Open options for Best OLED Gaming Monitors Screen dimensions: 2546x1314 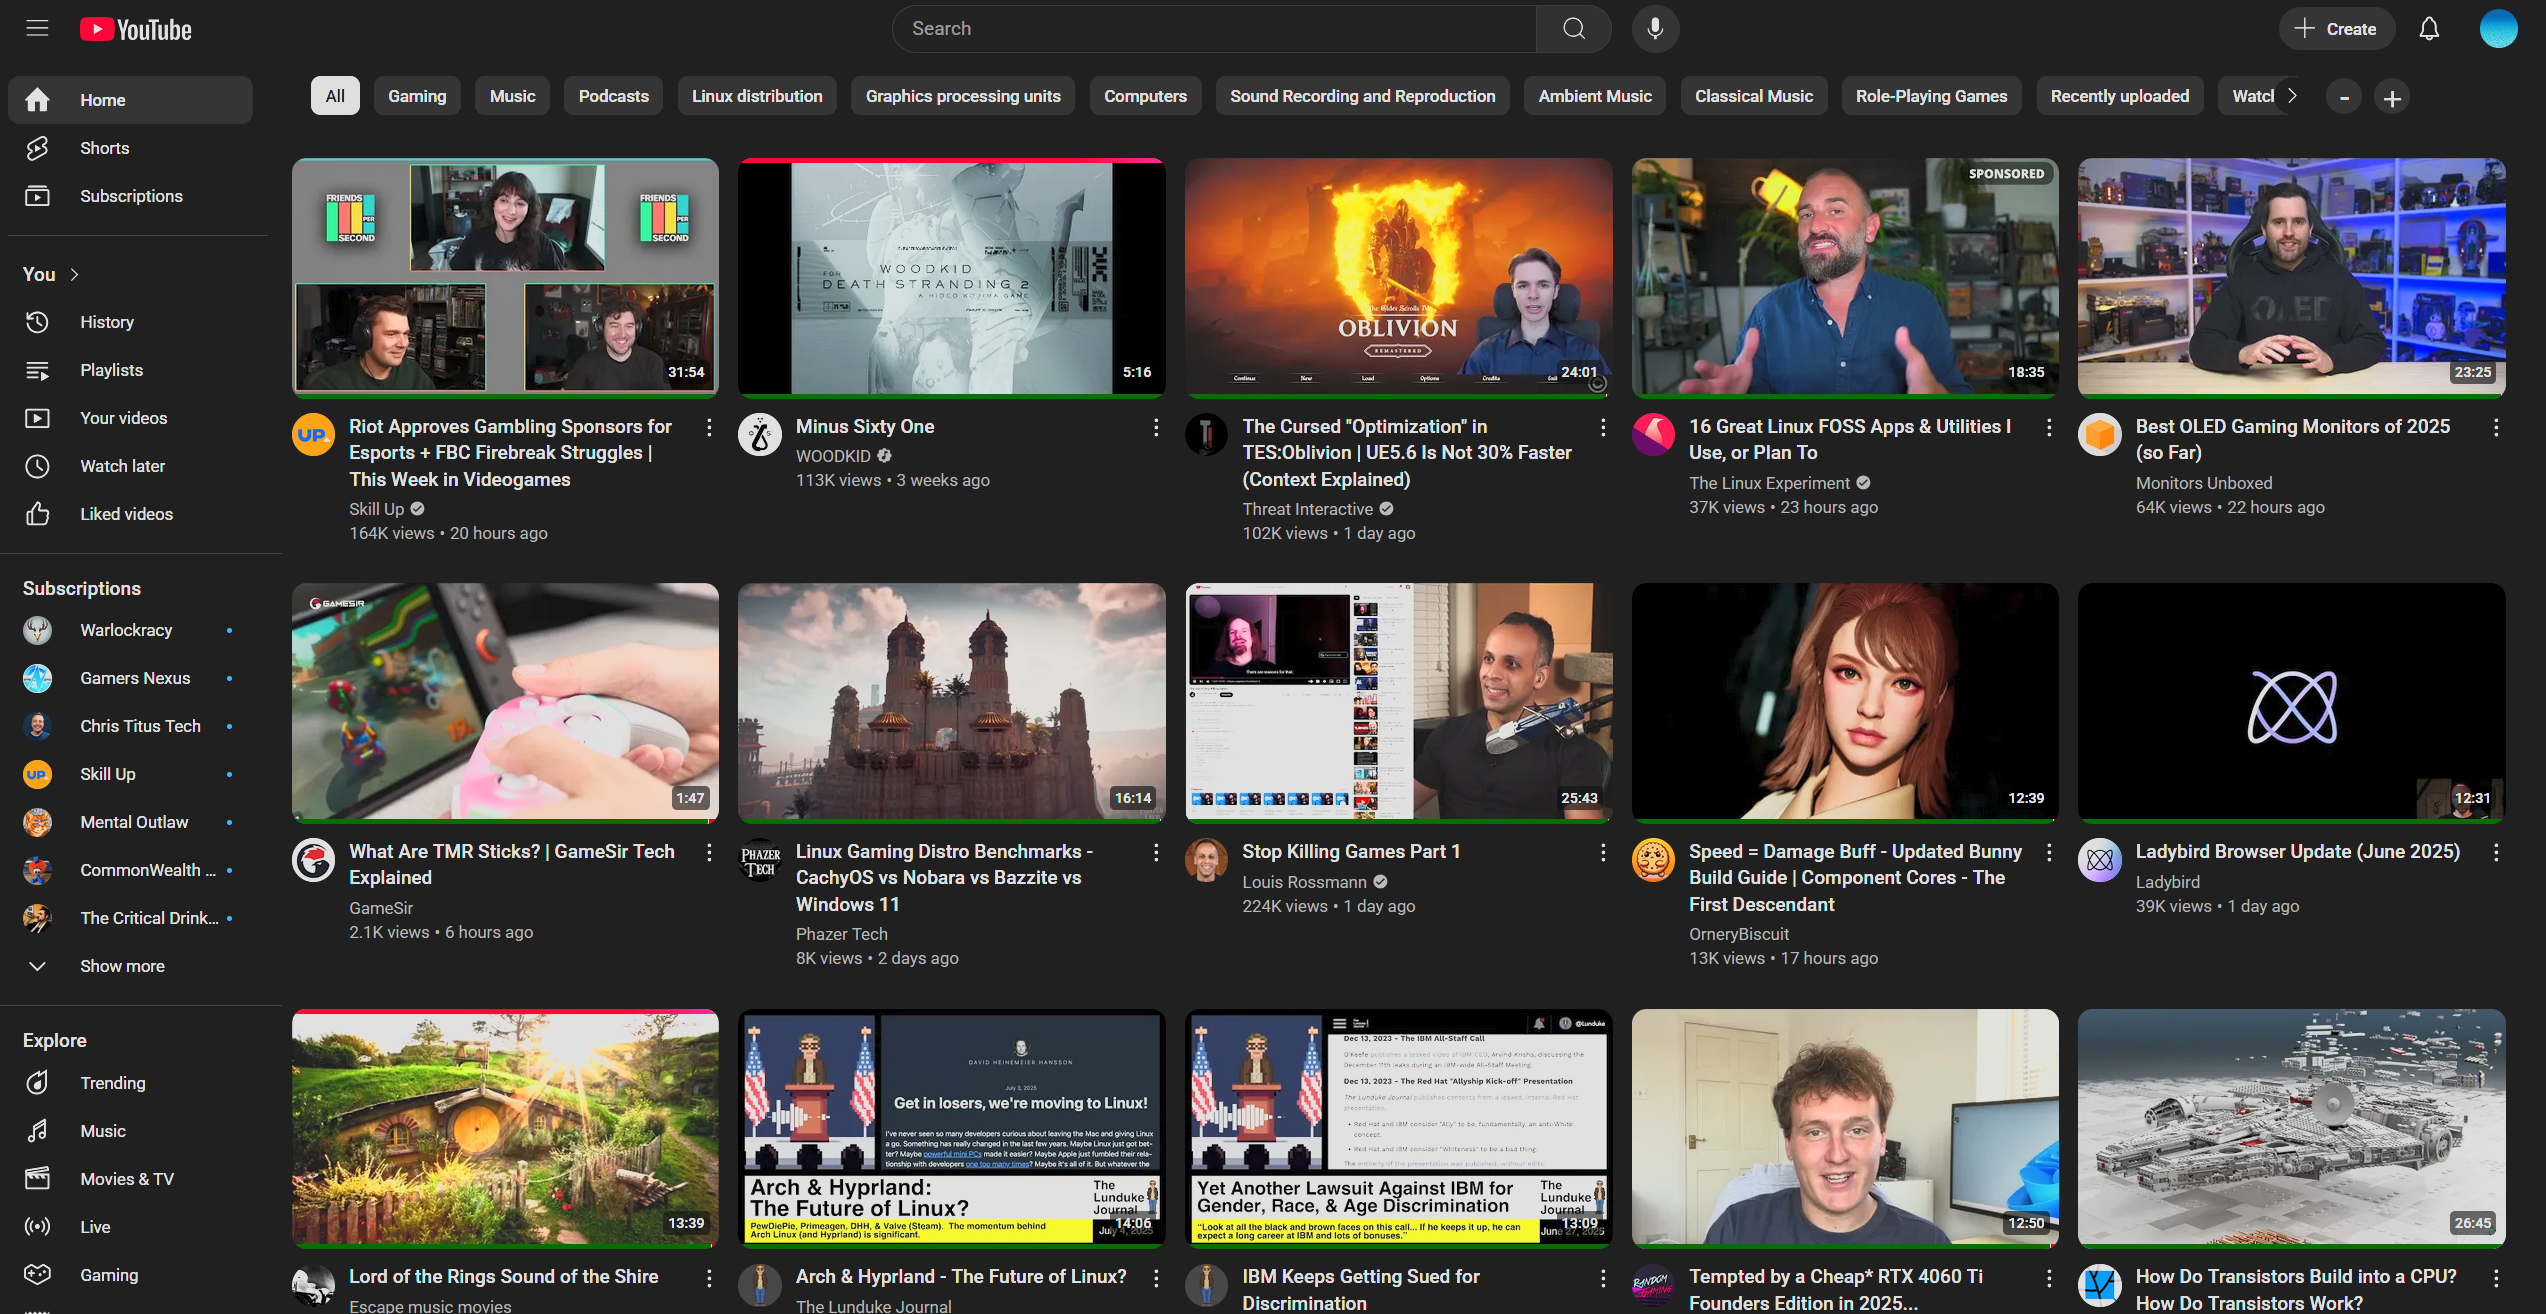[2496, 427]
